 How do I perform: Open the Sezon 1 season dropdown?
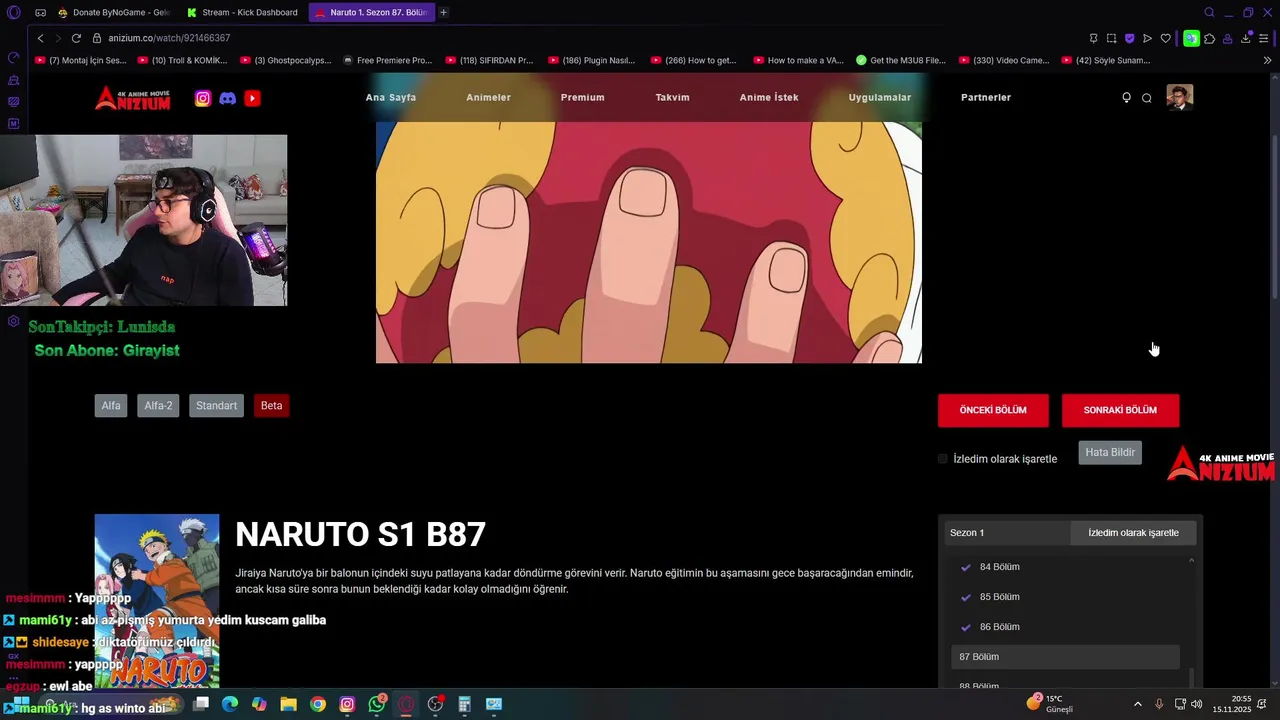coord(1007,533)
